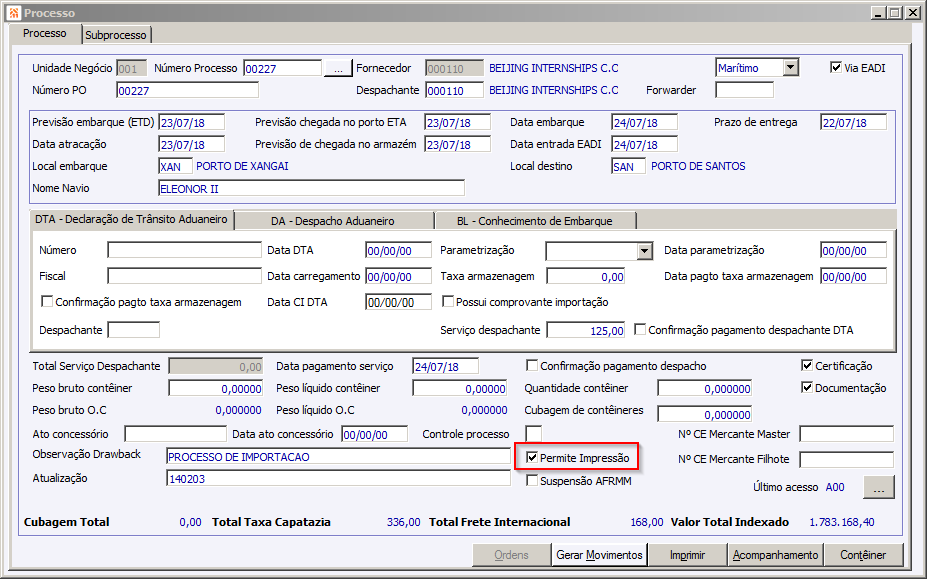
Task: Open BL - Conhecimento de Embarque tab
Action: [x=534, y=221]
